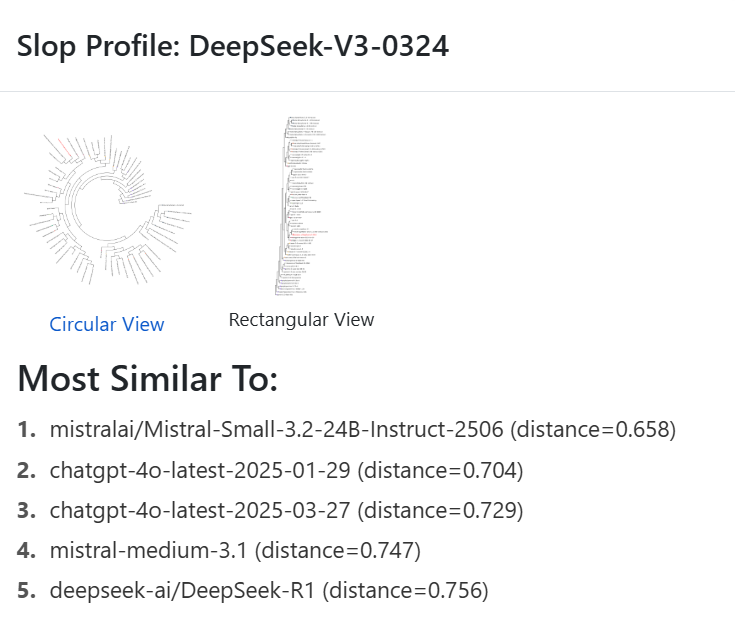Click the distance=0.747 value
The width and height of the screenshot is (735, 626).
click(338, 551)
